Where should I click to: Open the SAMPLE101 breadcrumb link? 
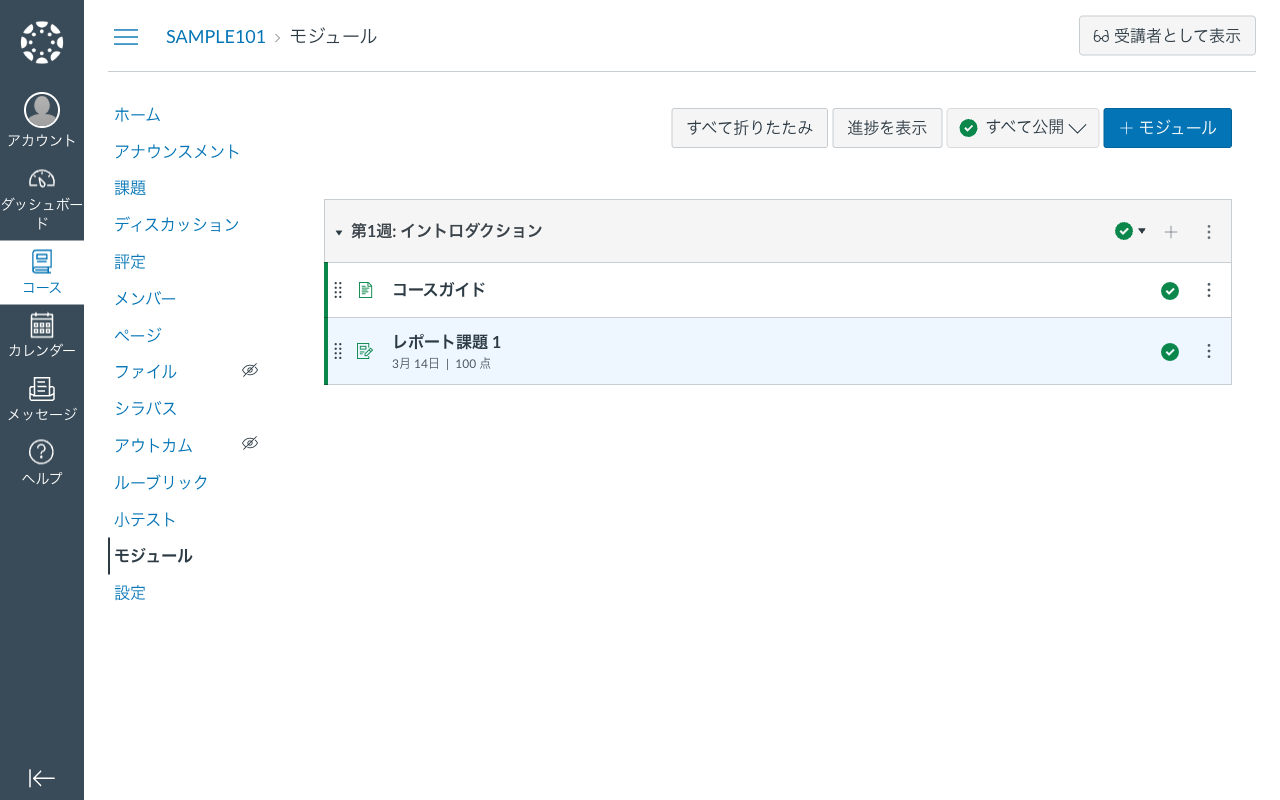(x=216, y=36)
